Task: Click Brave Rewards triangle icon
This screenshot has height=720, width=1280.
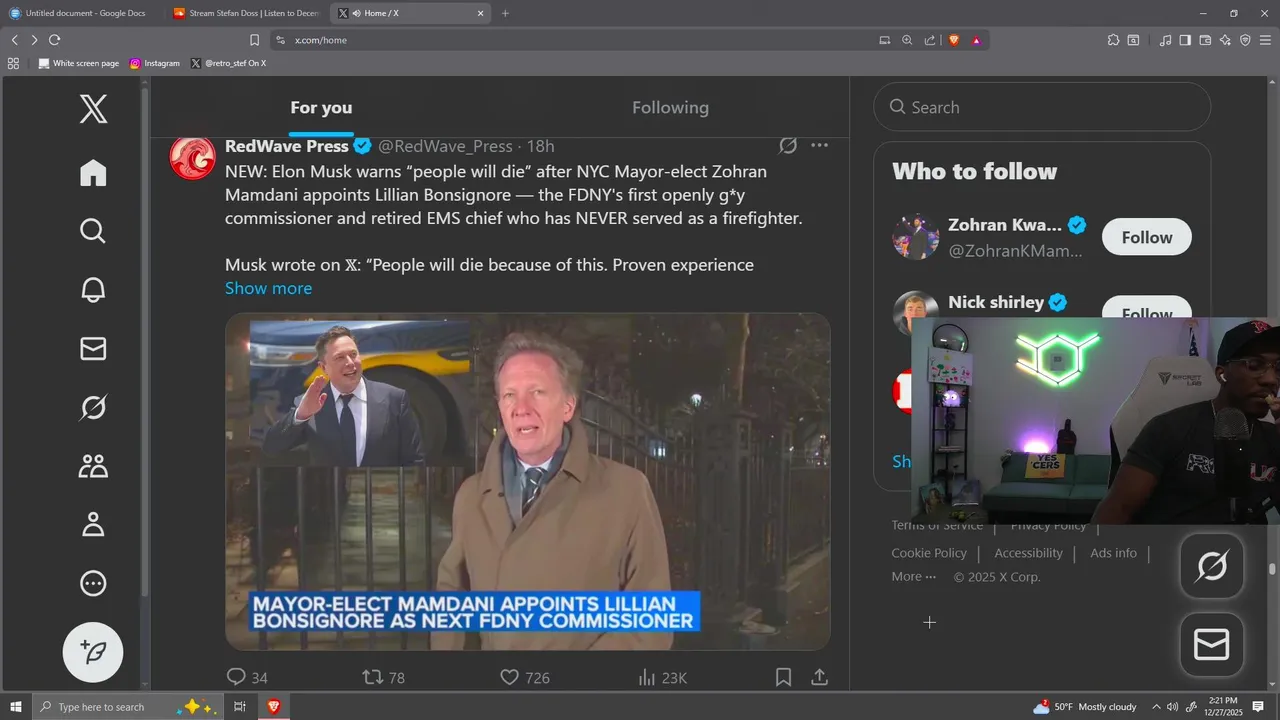Action: click(x=976, y=40)
